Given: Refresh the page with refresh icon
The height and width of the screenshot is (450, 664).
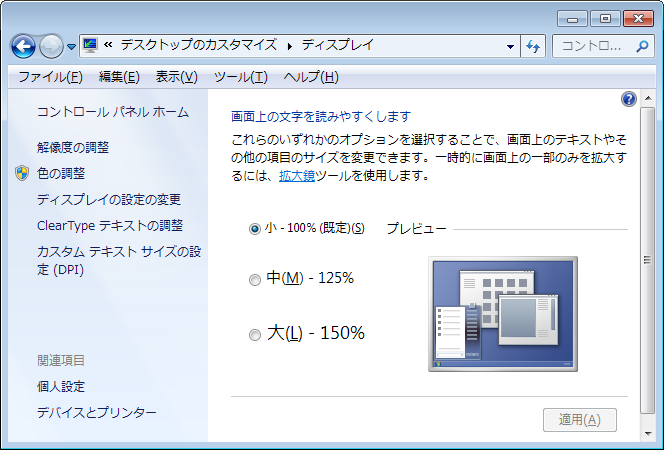Looking at the screenshot, I should [533, 46].
